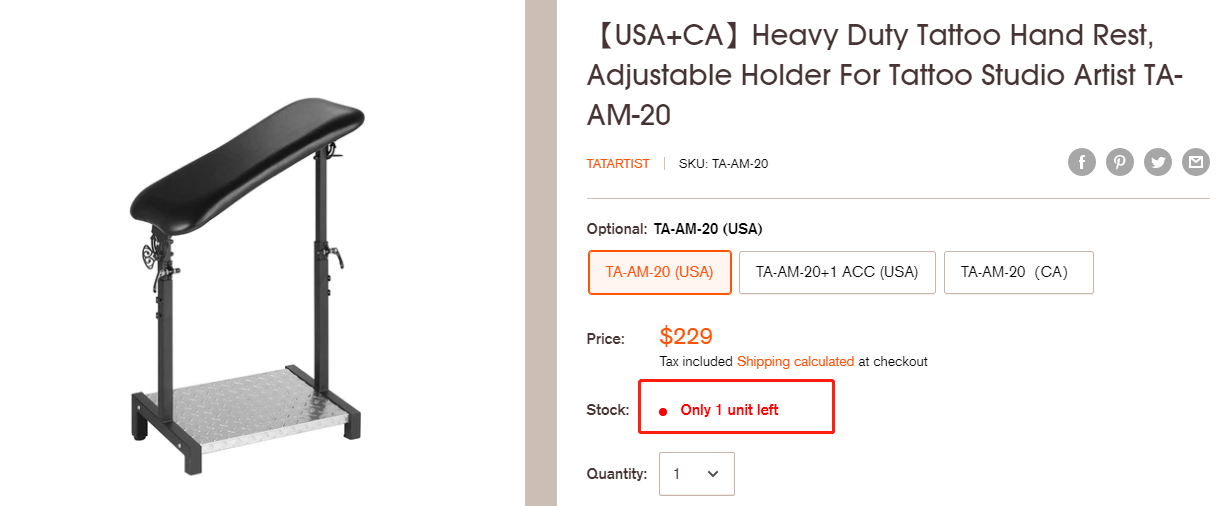The width and height of the screenshot is (1232, 506).
Task: Click the Only 1 unit left message
Action: click(x=729, y=410)
